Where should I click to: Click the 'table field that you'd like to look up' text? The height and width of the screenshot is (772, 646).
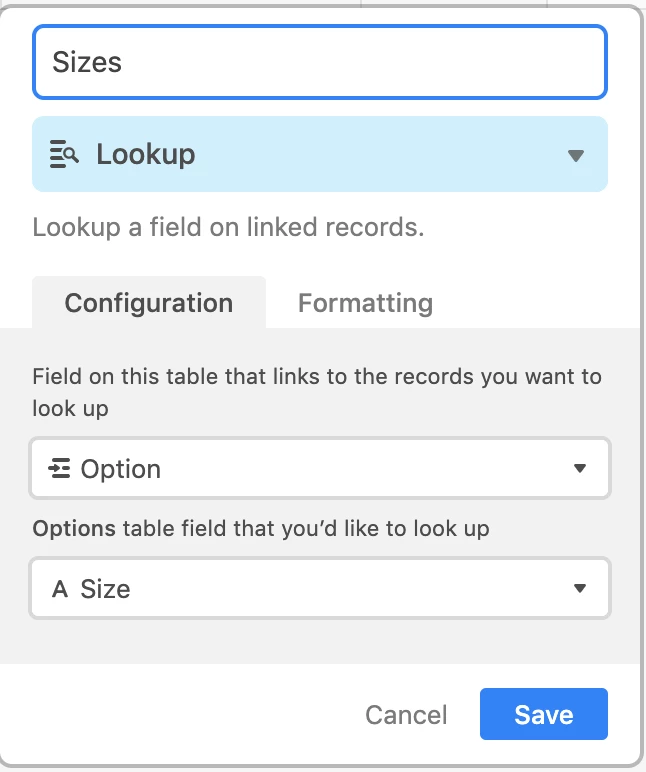pos(306,528)
